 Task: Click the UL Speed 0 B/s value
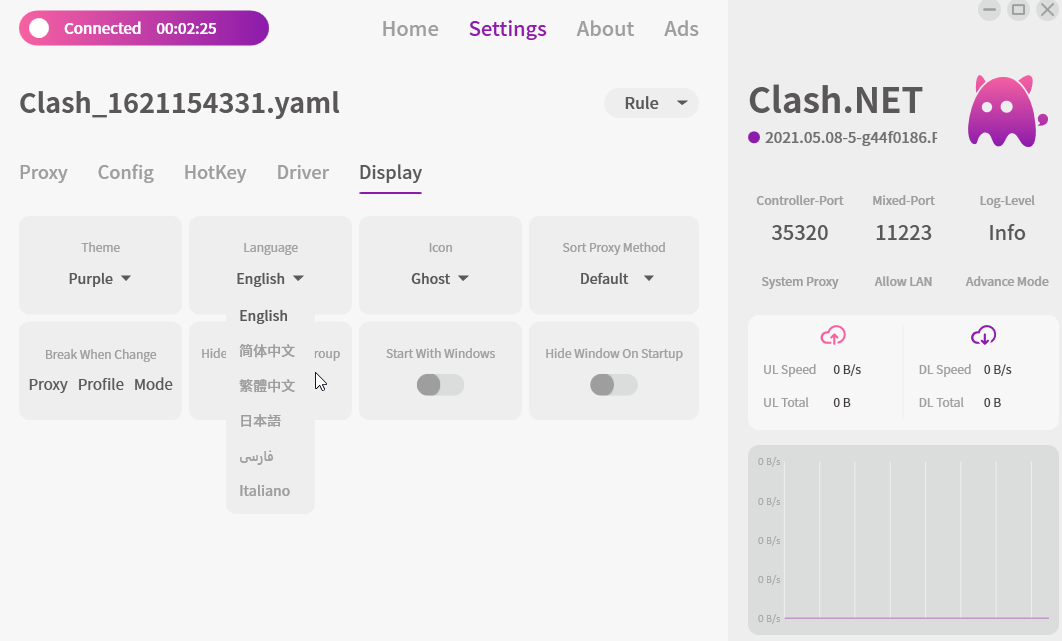click(x=847, y=369)
